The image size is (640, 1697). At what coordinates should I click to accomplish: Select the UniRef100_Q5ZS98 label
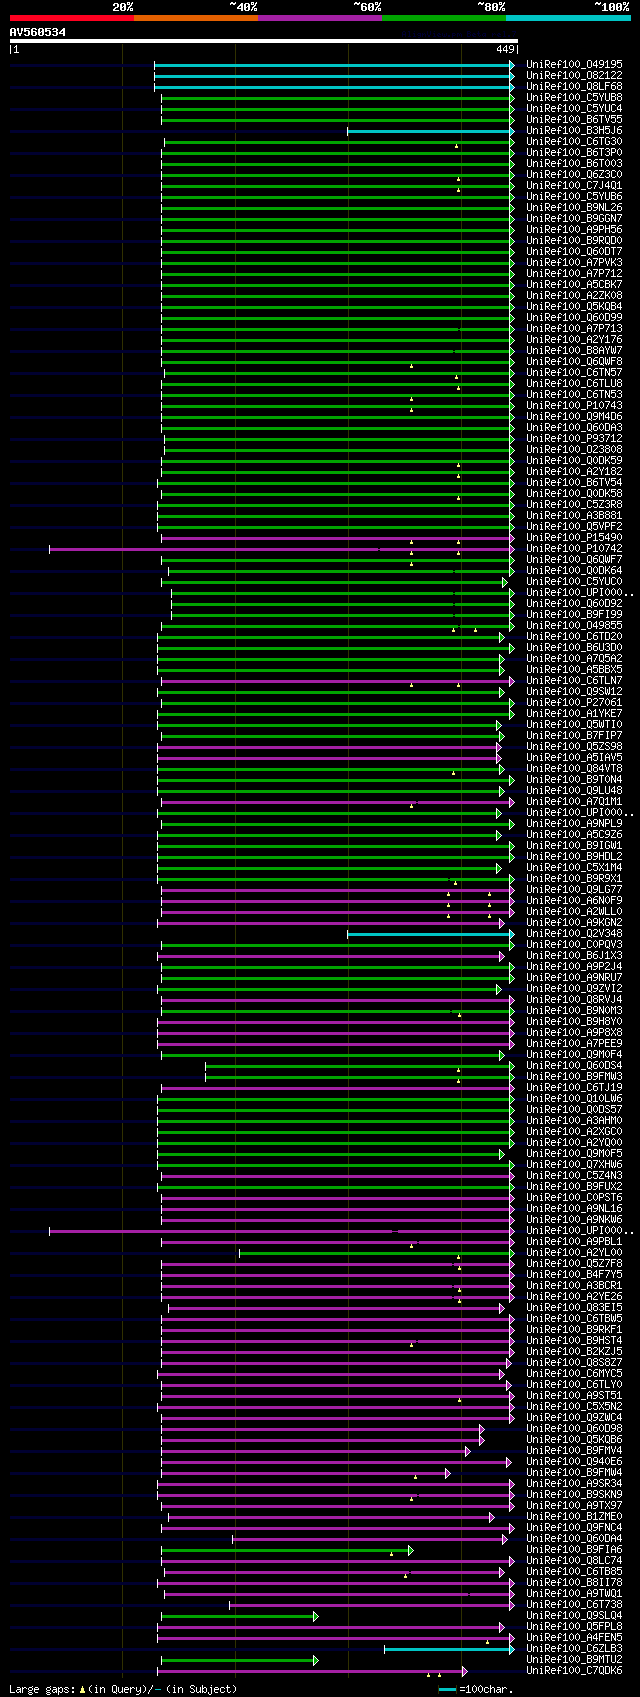pos(574,746)
